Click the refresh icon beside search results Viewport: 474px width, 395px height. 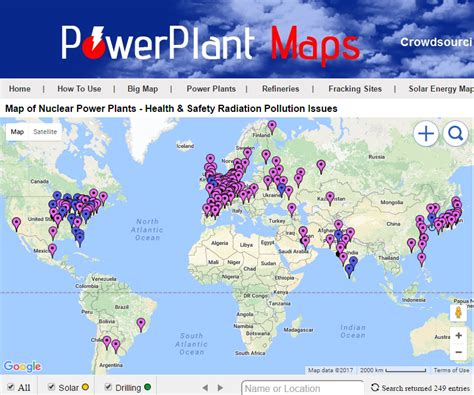point(375,387)
